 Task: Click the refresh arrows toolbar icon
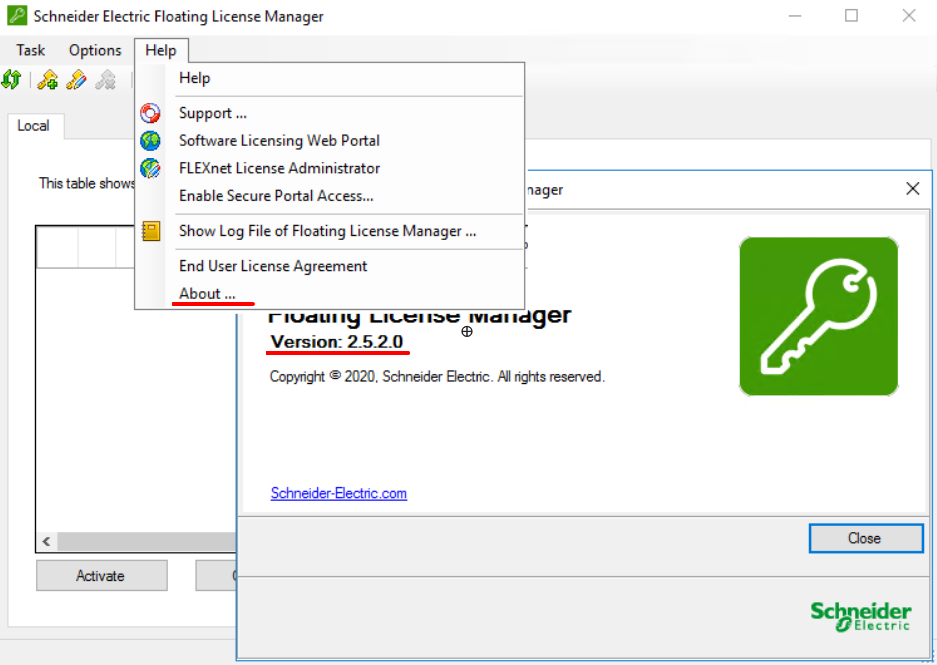tap(11, 79)
